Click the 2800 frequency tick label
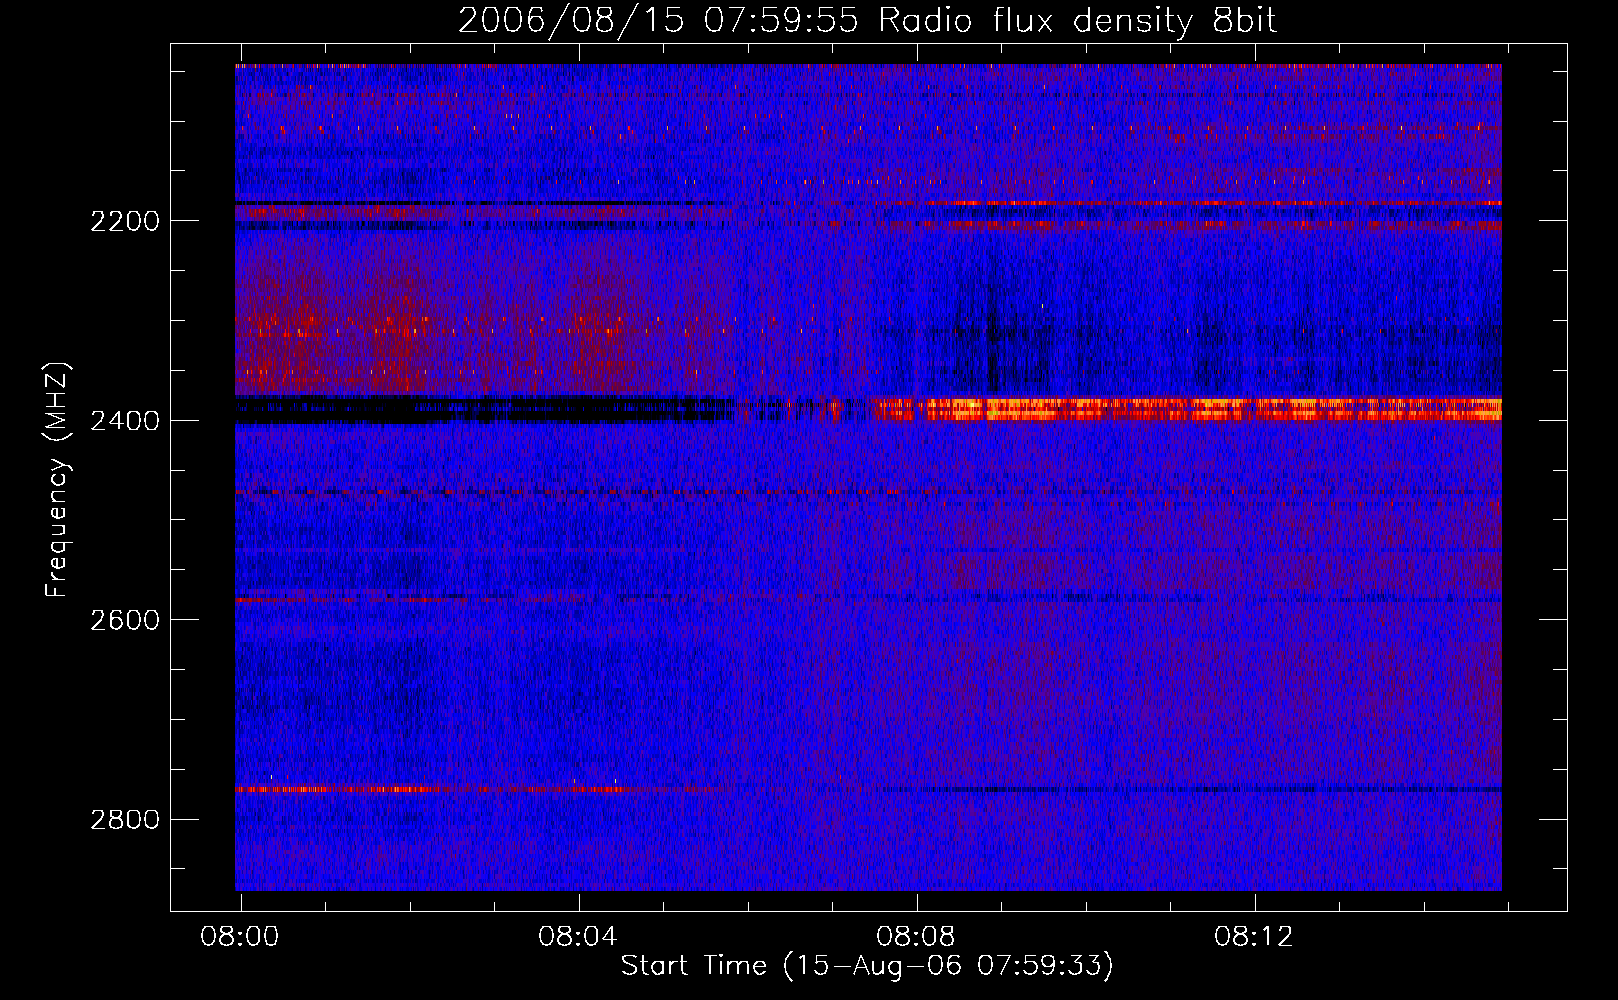1618x1000 pixels. point(125,820)
